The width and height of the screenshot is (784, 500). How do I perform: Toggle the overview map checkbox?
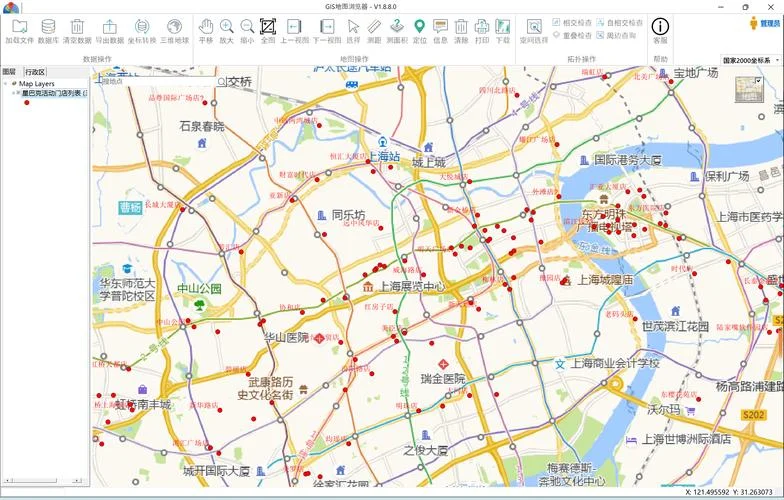[758, 80]
